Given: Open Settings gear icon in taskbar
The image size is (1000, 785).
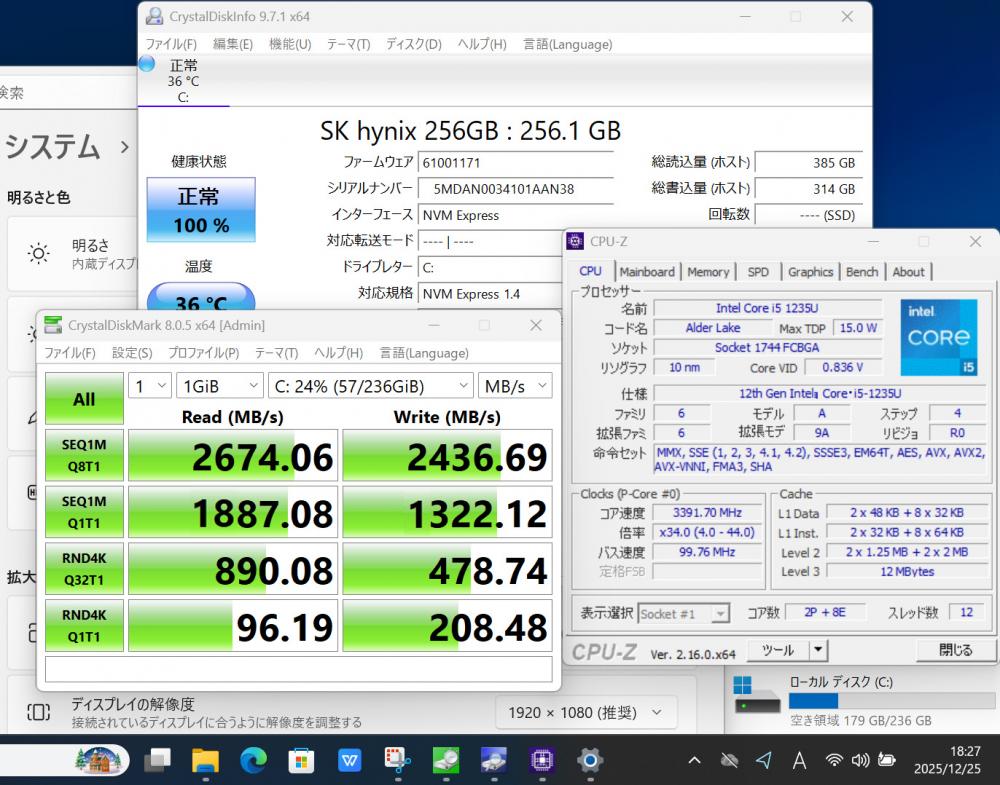Looking at the screenshot, I should coord(590,761).
